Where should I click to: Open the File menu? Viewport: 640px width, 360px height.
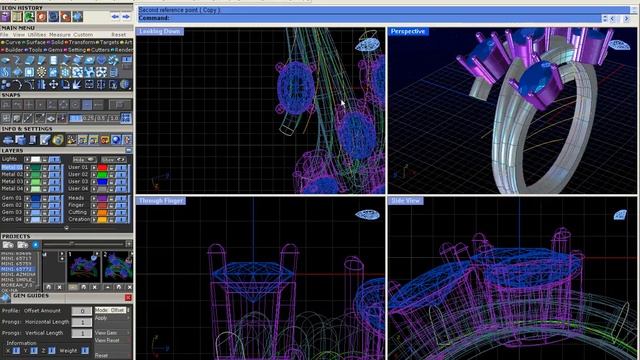tap(4, 35)
